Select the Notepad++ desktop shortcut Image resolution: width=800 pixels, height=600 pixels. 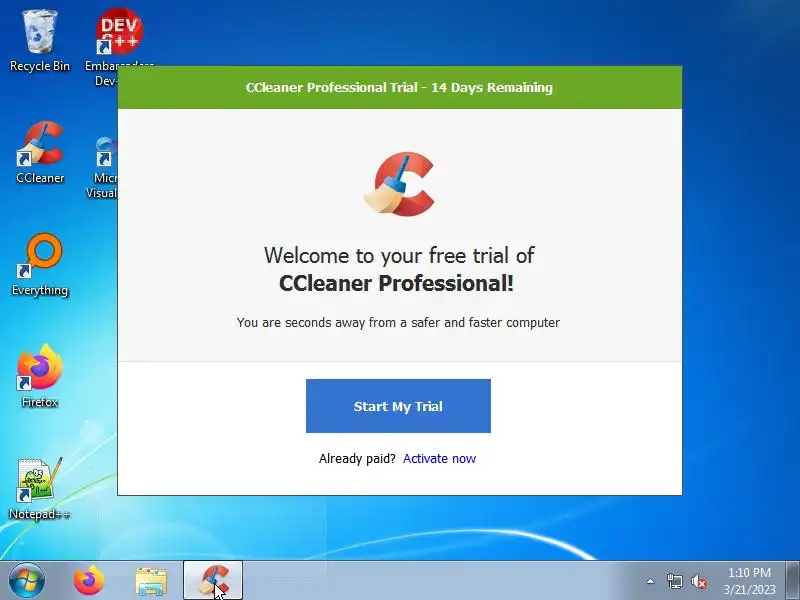click(40, 489)
